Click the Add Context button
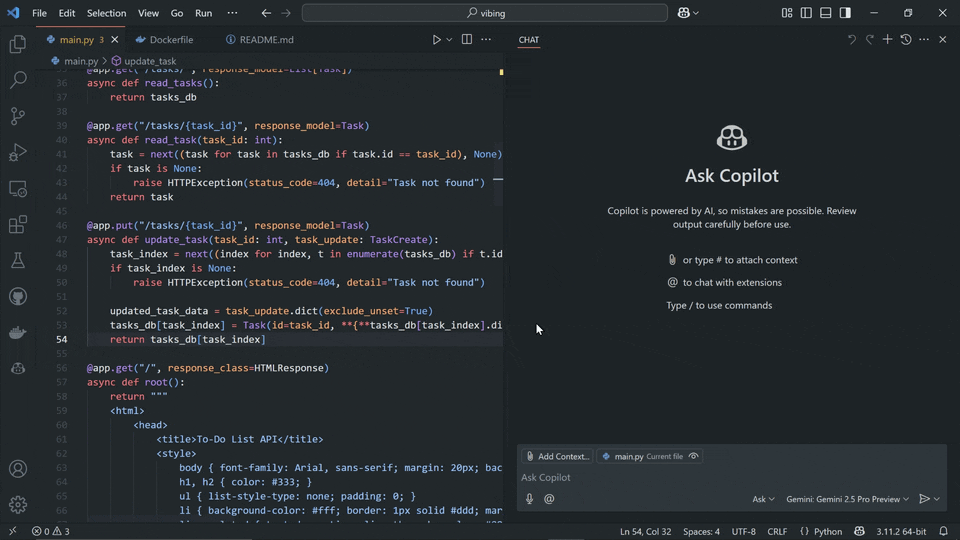 click(x=557, y=456)
